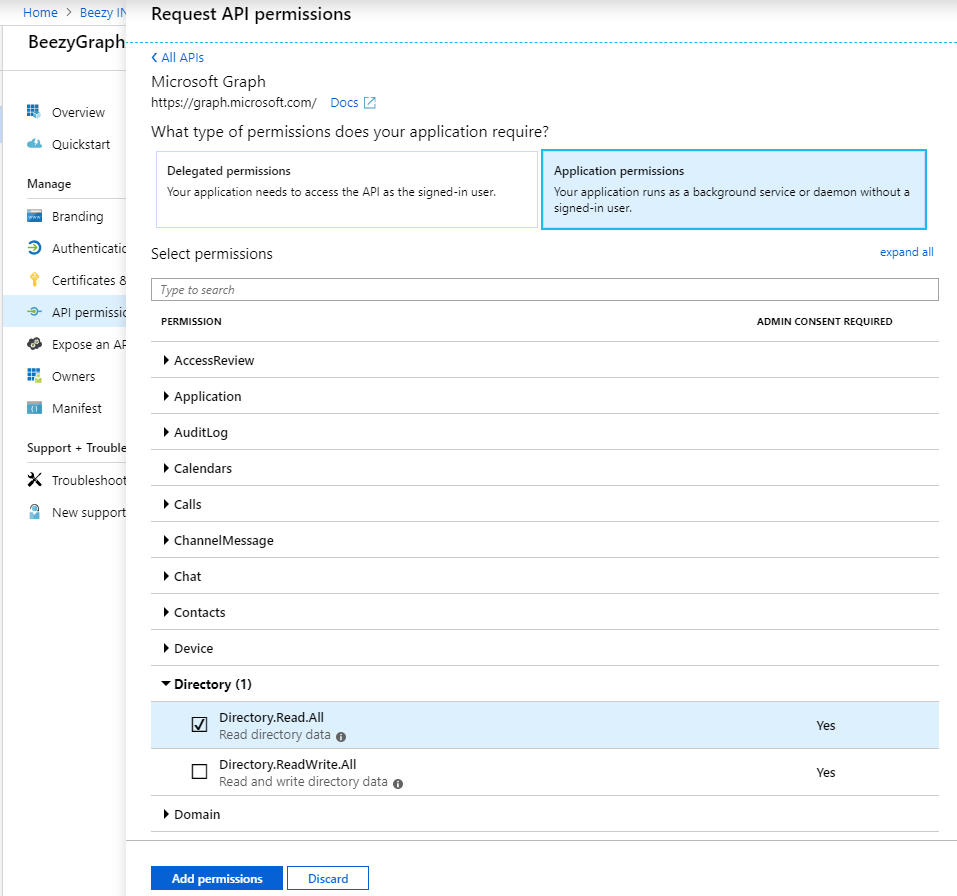Click the Discard button
Image resolution: width=957 pixels, height=896 pixels.
coord(328,878)
